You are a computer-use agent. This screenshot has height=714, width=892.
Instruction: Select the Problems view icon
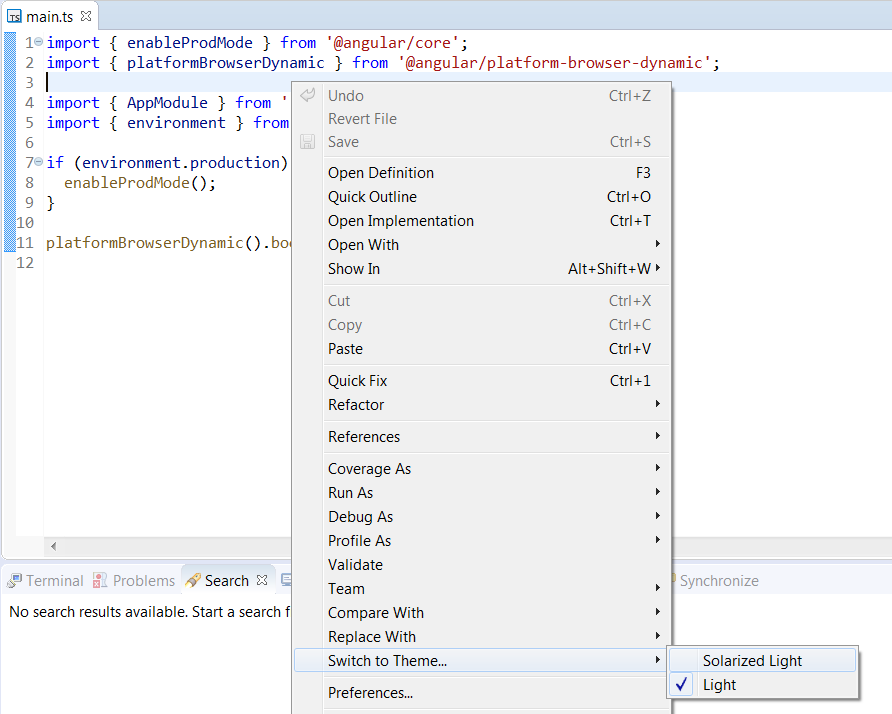click(98, 580)
